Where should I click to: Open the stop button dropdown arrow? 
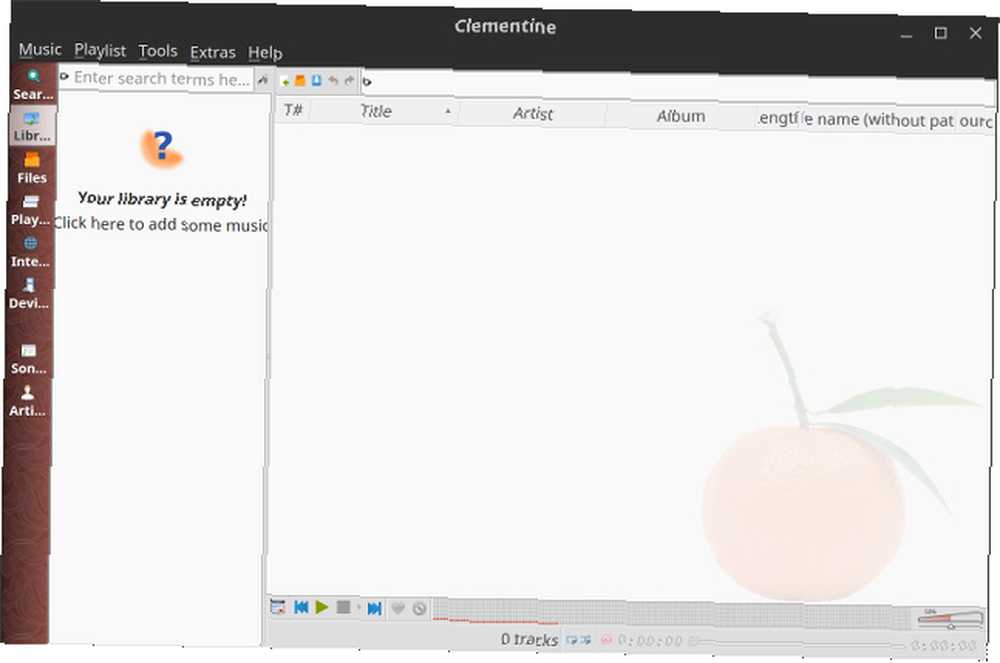pyautogui.click(x=358, y=608)
